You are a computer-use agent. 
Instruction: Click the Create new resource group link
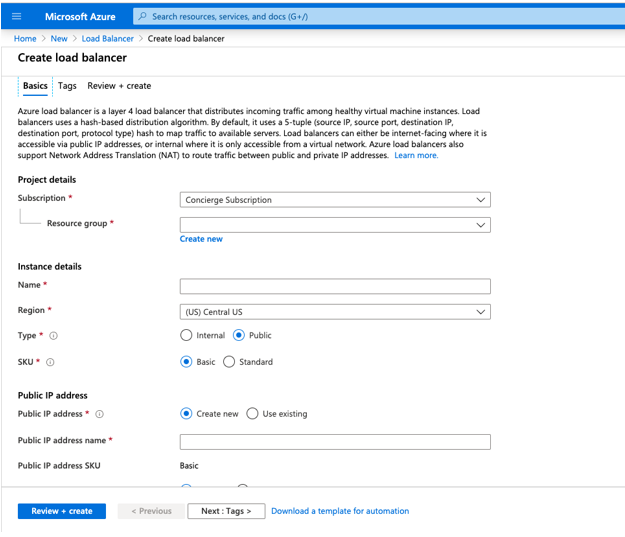[x=201, y=240]
